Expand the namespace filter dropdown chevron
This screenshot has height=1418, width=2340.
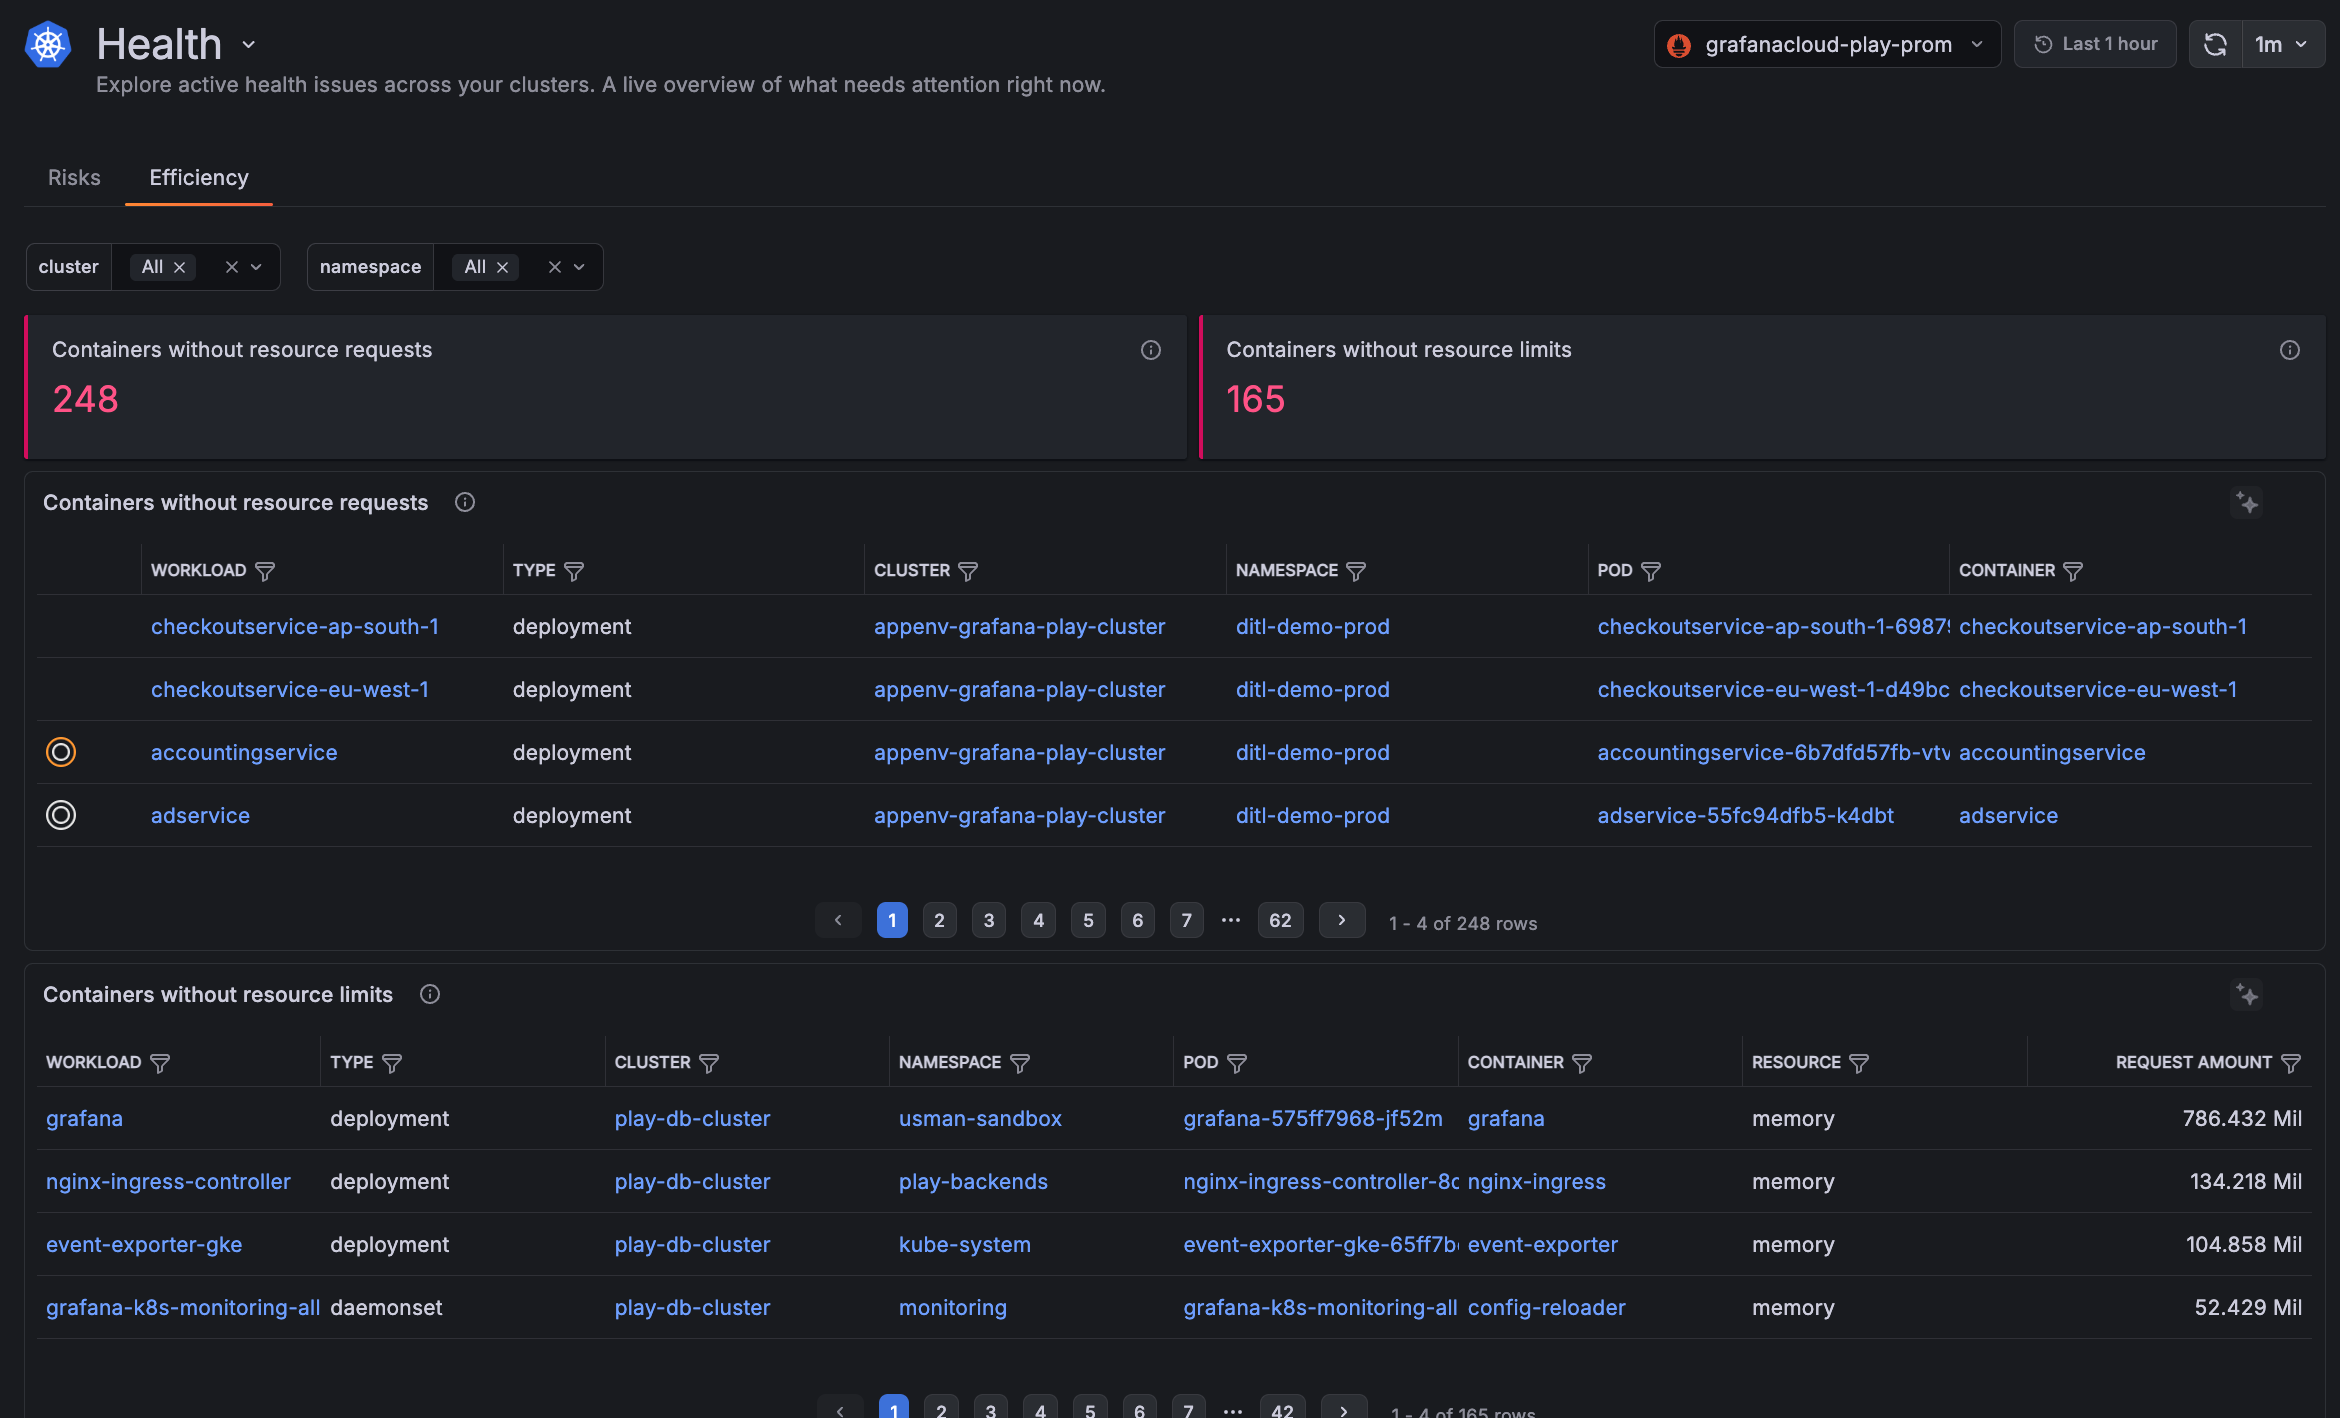point(579,267)
